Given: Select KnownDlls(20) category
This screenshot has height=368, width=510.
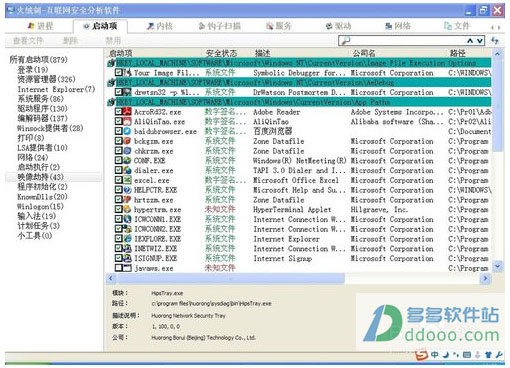Looking at the screenshot, I should pos(42,197).
